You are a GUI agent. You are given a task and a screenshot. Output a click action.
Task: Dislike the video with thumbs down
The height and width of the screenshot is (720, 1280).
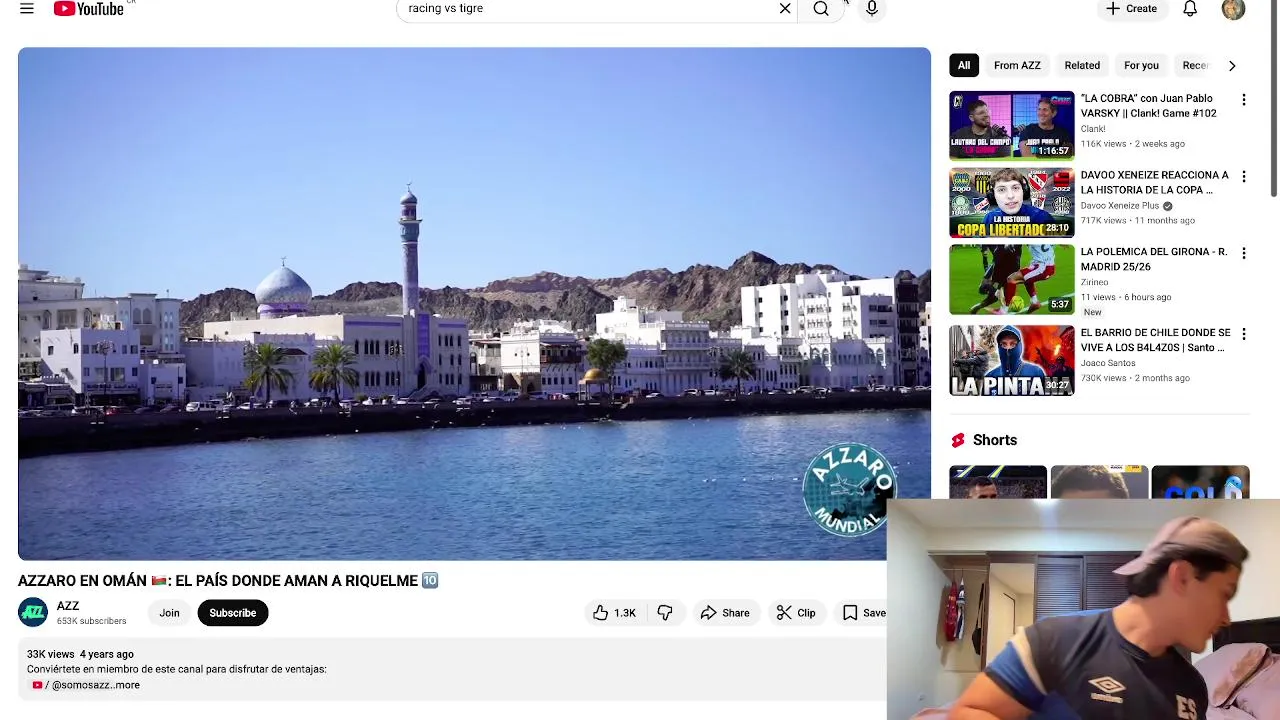665,613
